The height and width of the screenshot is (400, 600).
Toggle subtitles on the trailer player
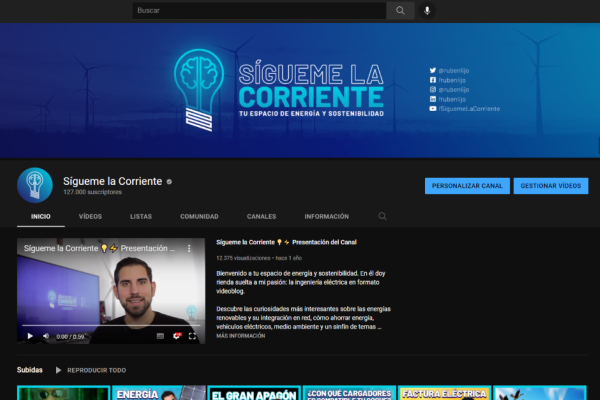[160, 336]
